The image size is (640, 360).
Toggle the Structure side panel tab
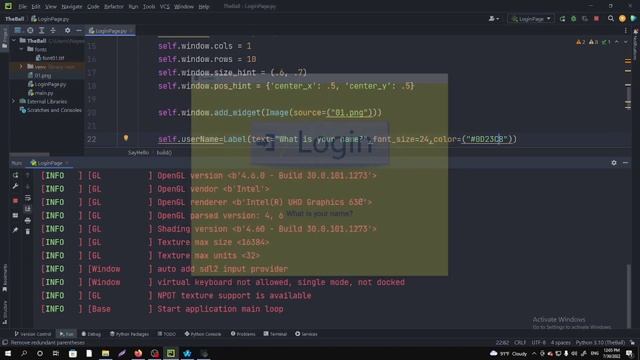4,312
